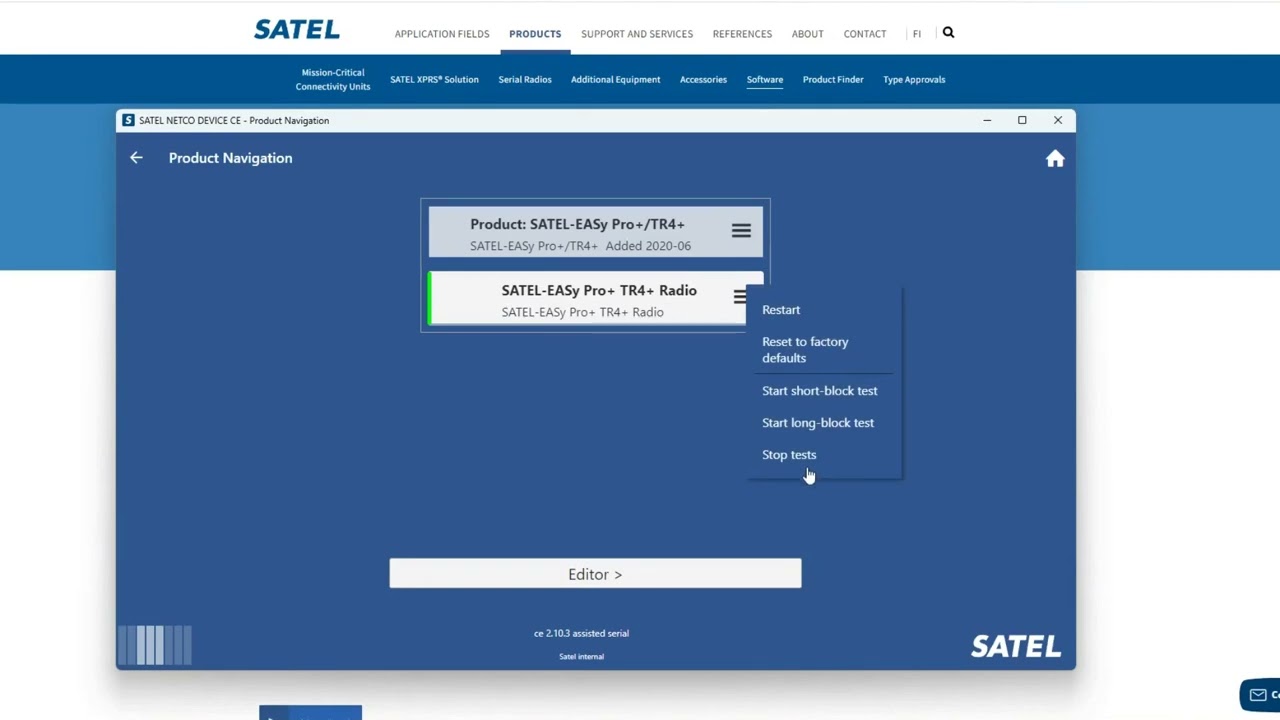The image size is (1280, 720).
Task: Choose Reset to factory defaults
Action: [x=805, y=350]
